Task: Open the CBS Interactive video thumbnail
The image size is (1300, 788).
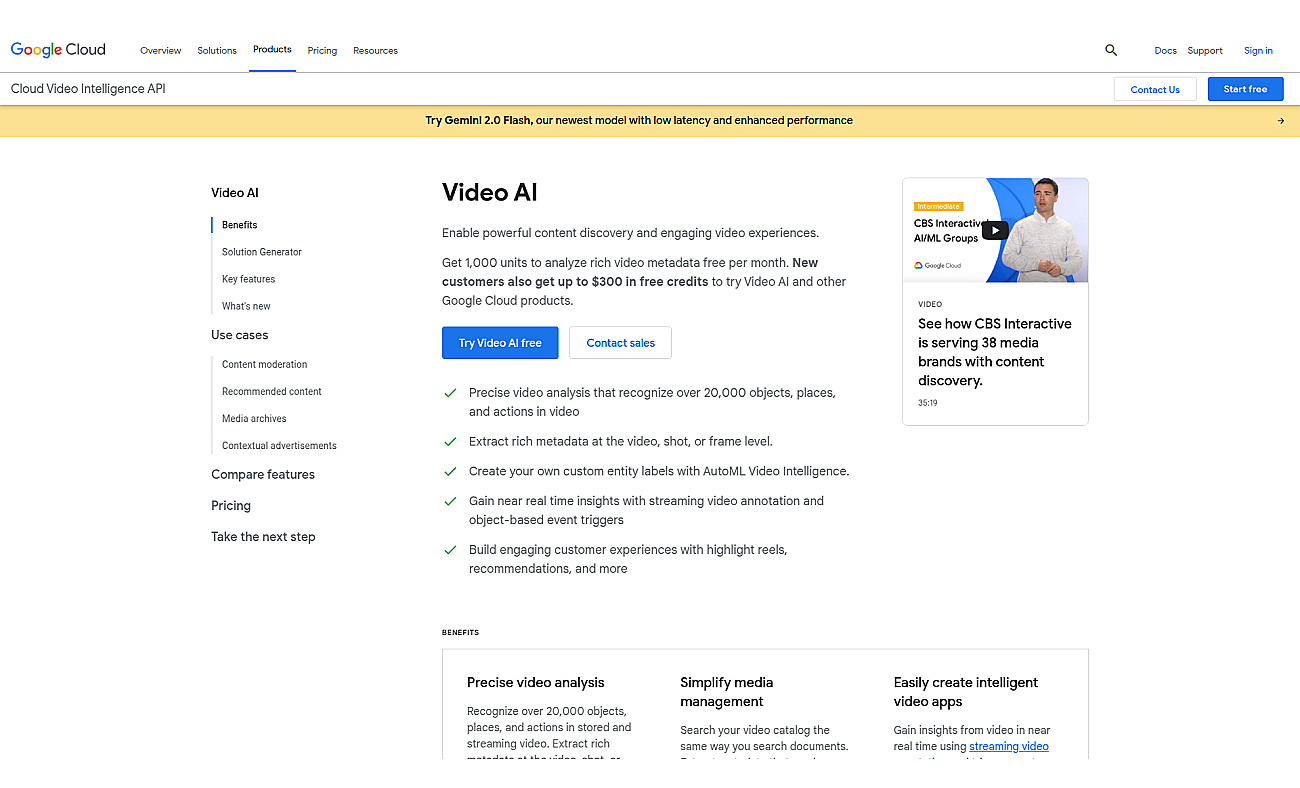Action: pyautogui.click(x=995, y=230)
